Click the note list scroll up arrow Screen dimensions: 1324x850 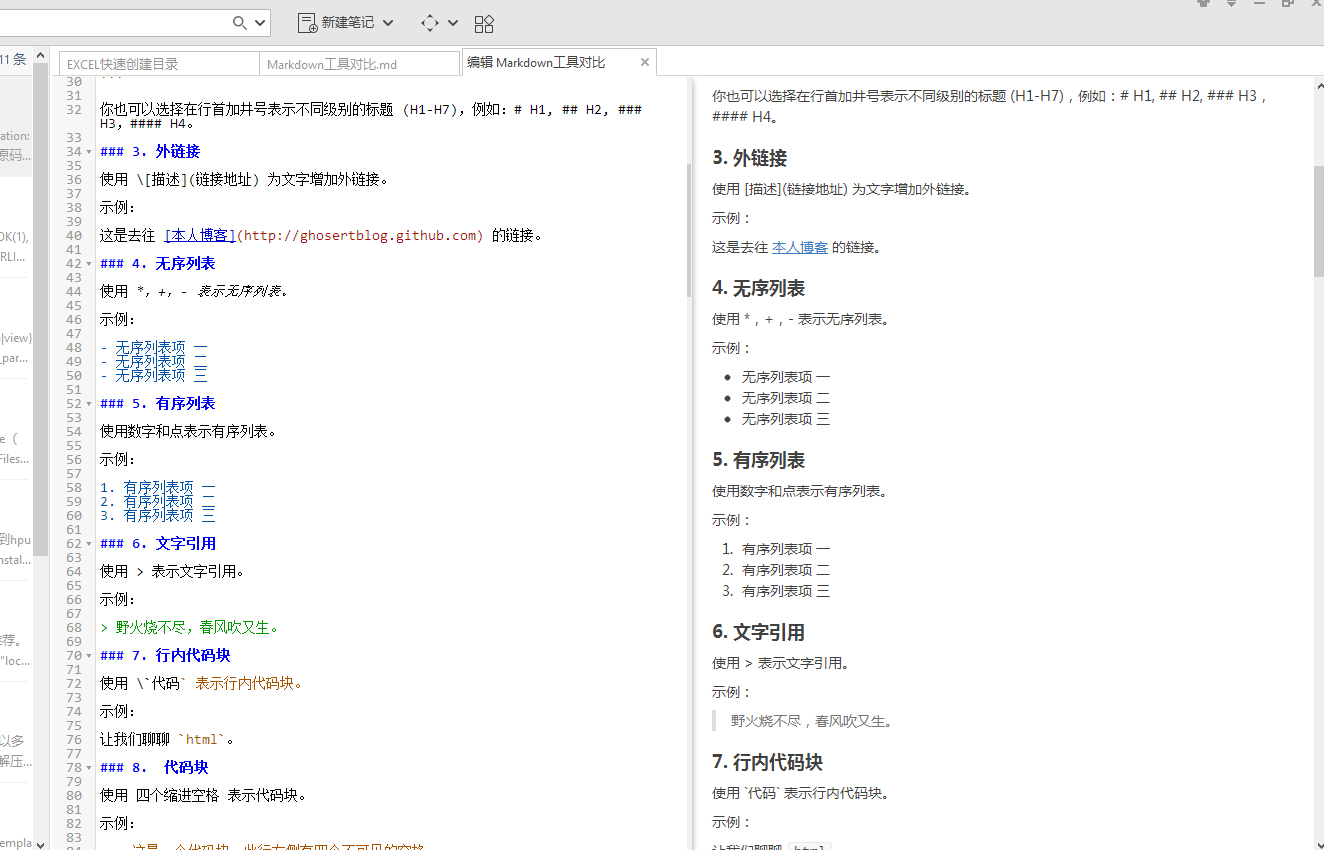[40, 54]
